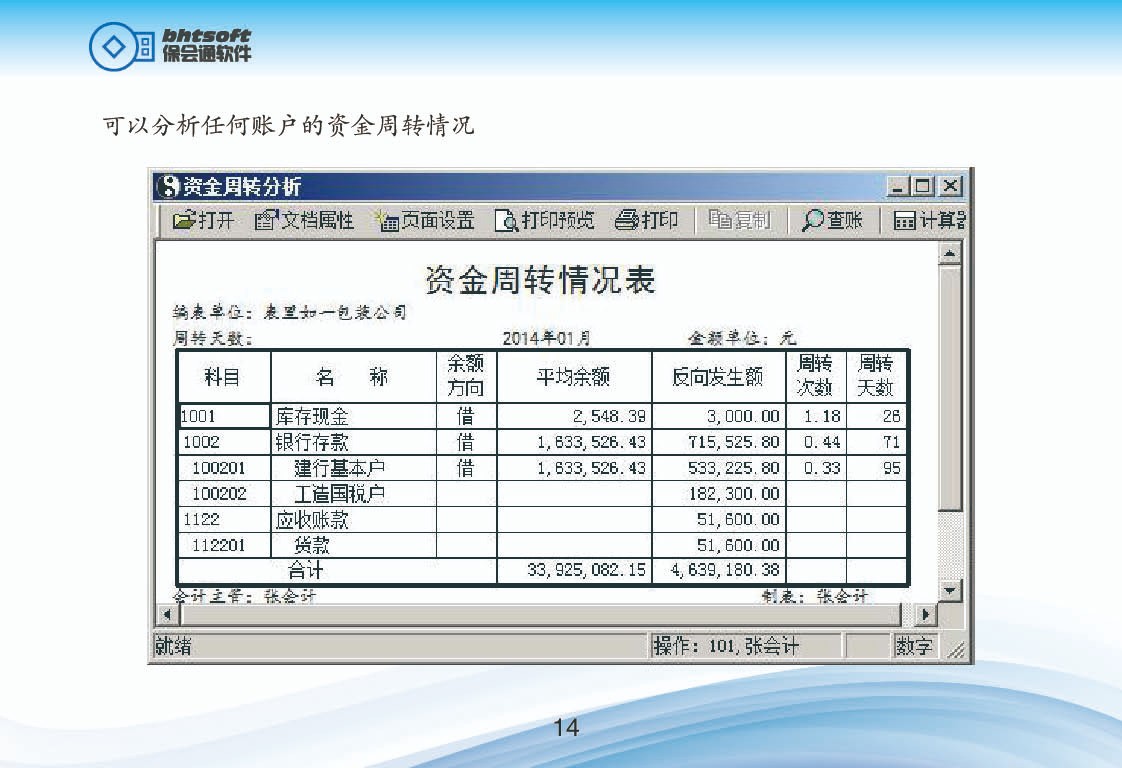Select the 银行存款 account row

coord(312,443)
